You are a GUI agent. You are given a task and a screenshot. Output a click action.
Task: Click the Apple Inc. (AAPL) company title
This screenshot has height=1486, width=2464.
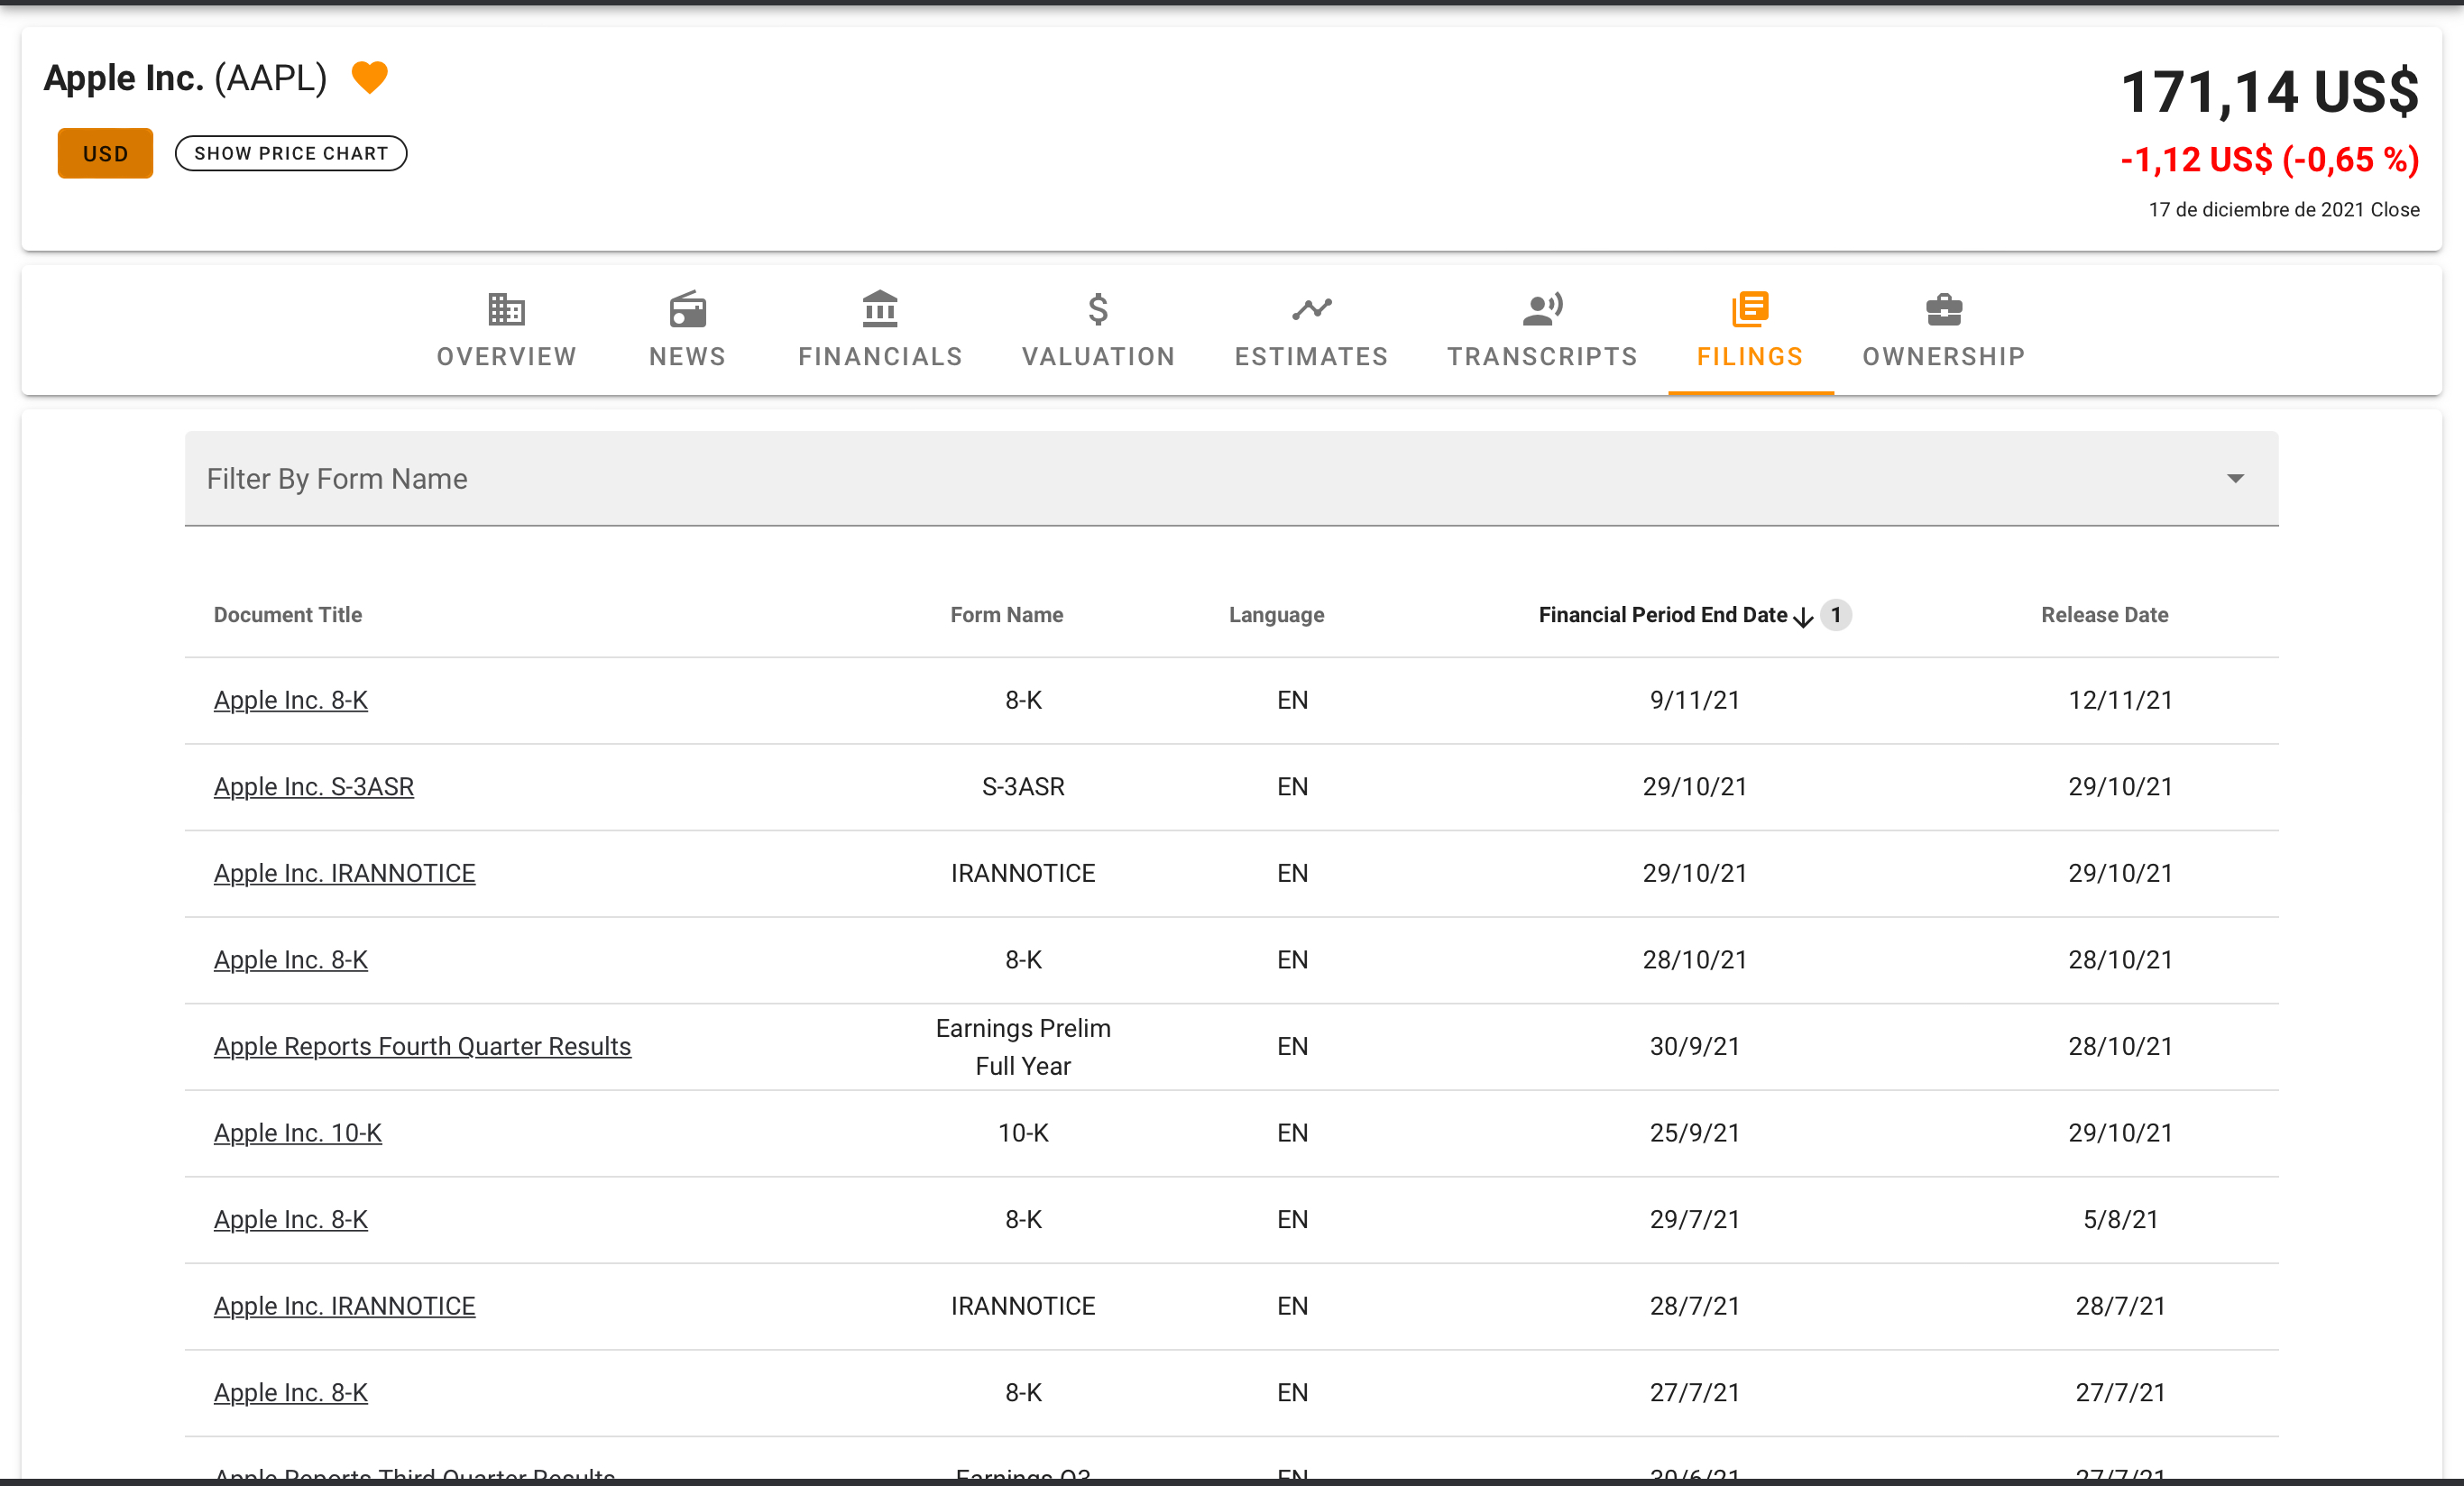coord(185,78)
